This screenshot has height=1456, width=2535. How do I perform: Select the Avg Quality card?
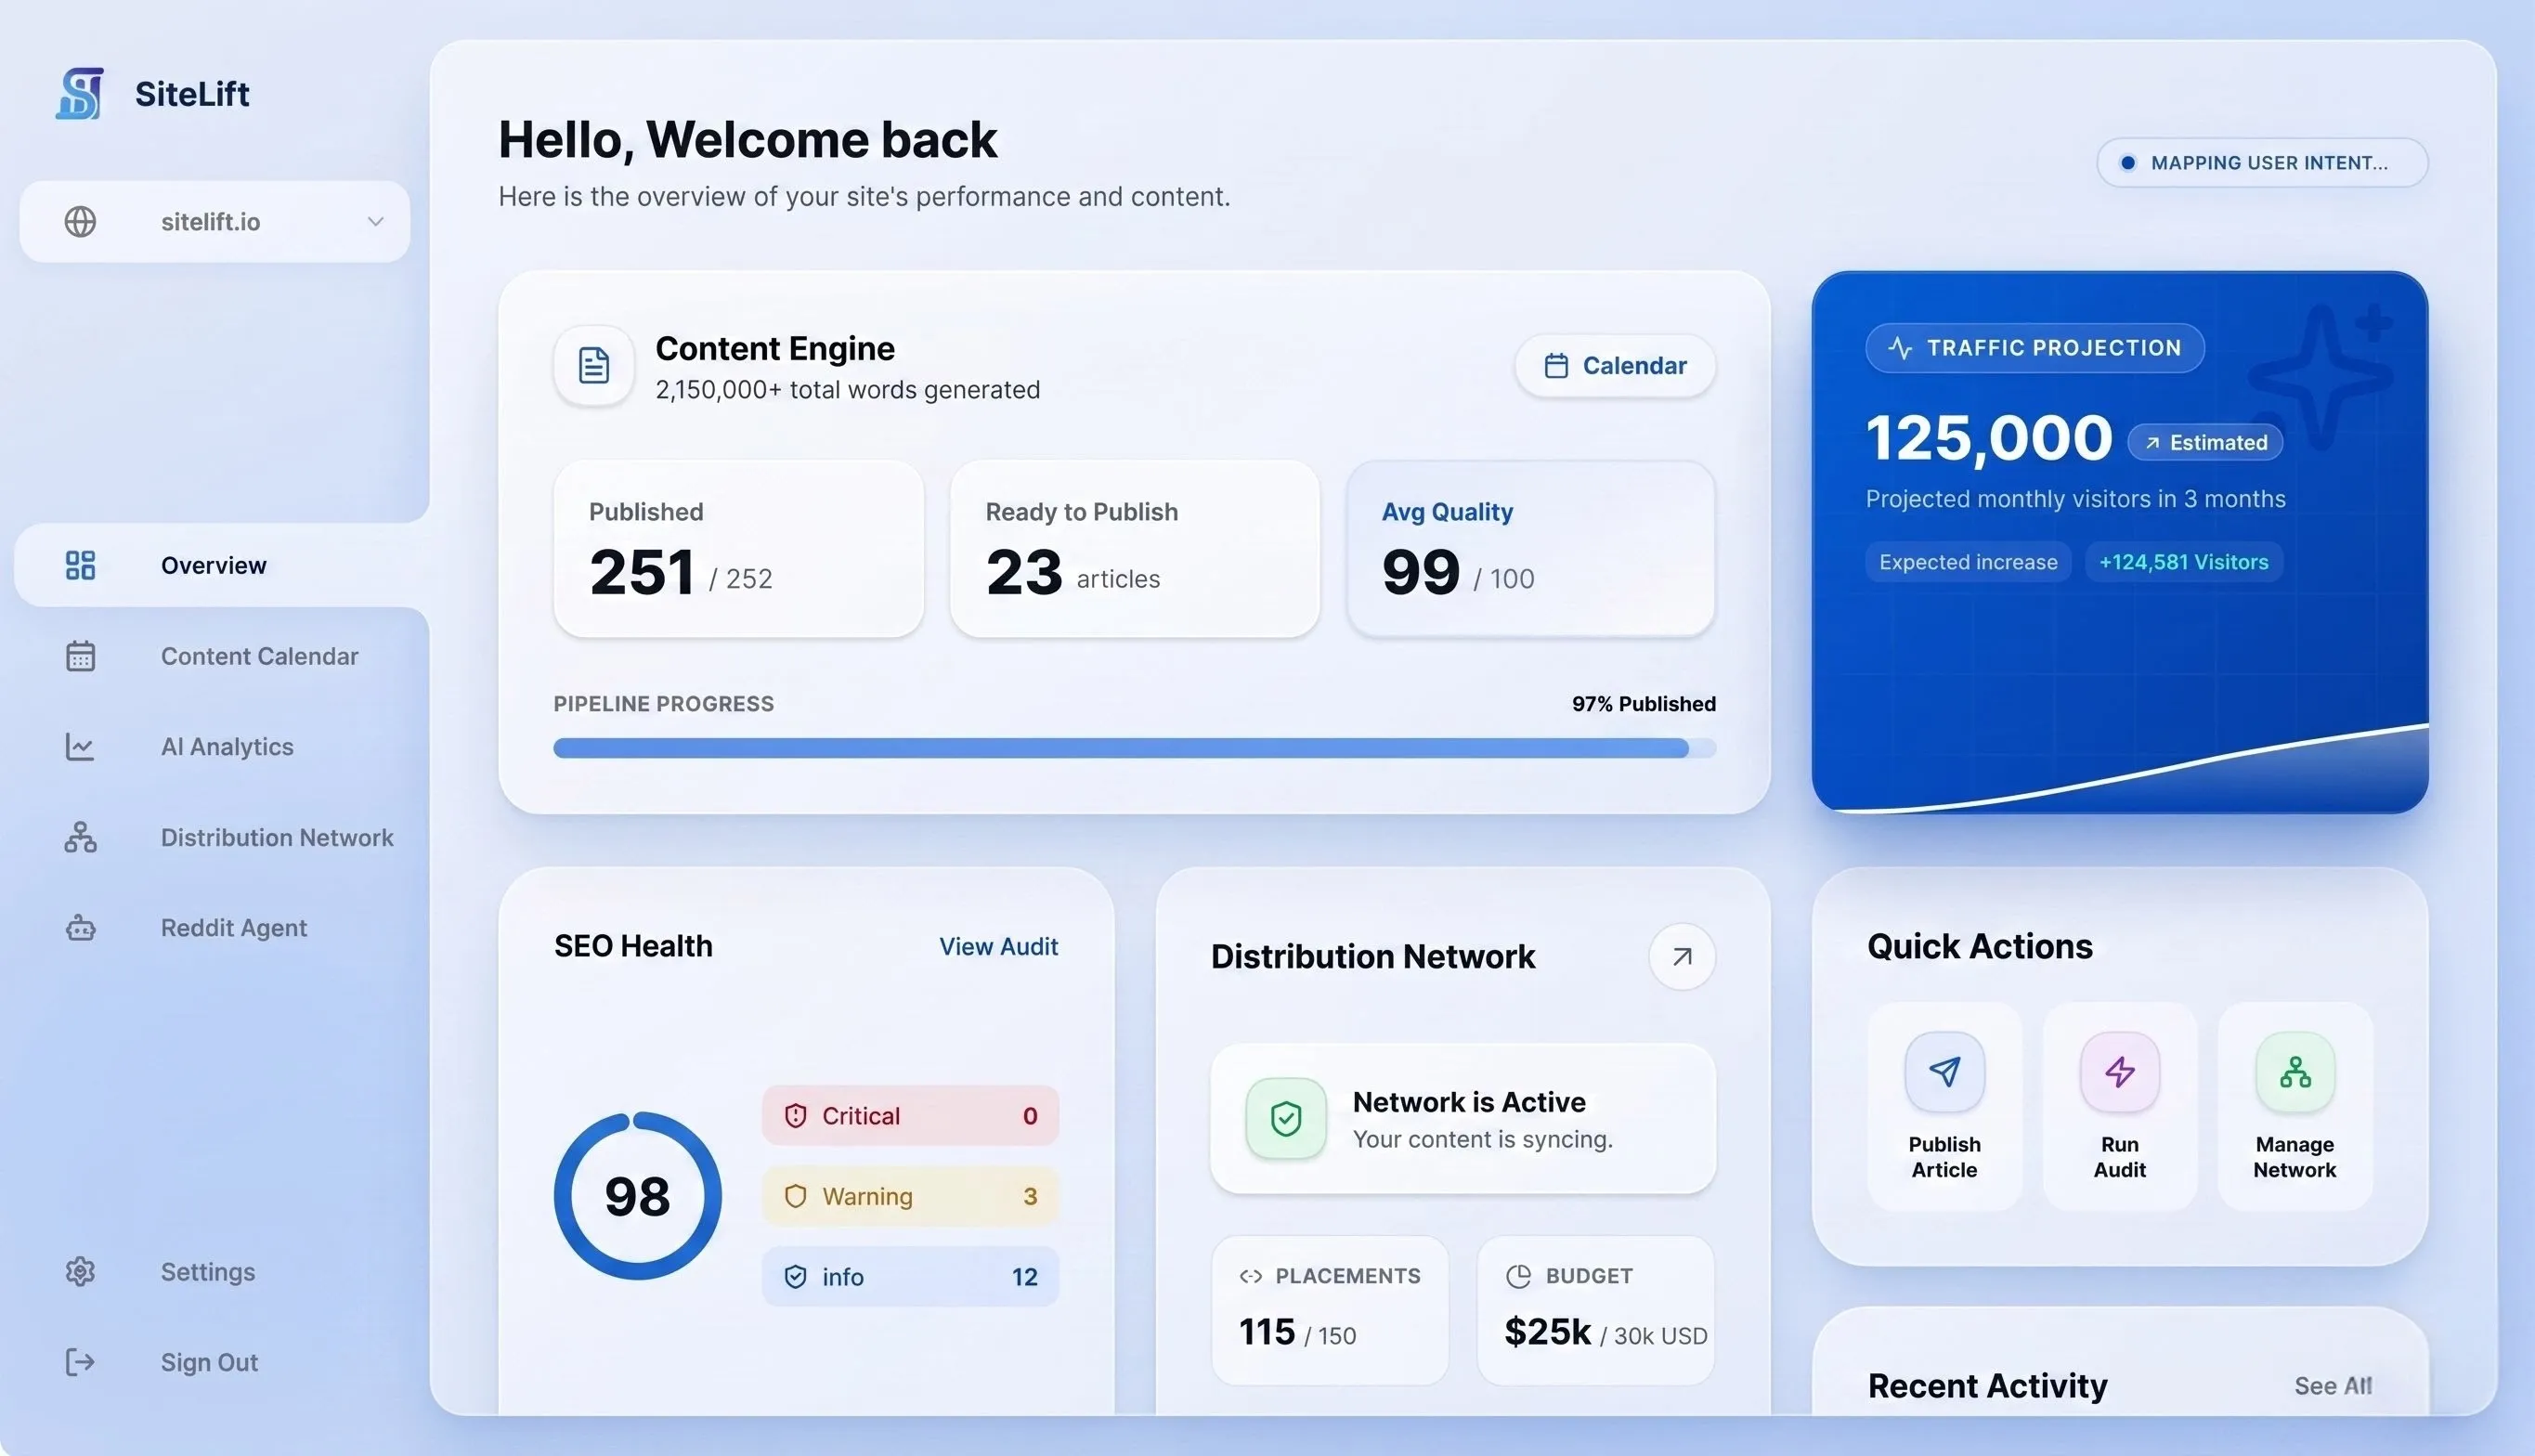tap(1531, 548)
